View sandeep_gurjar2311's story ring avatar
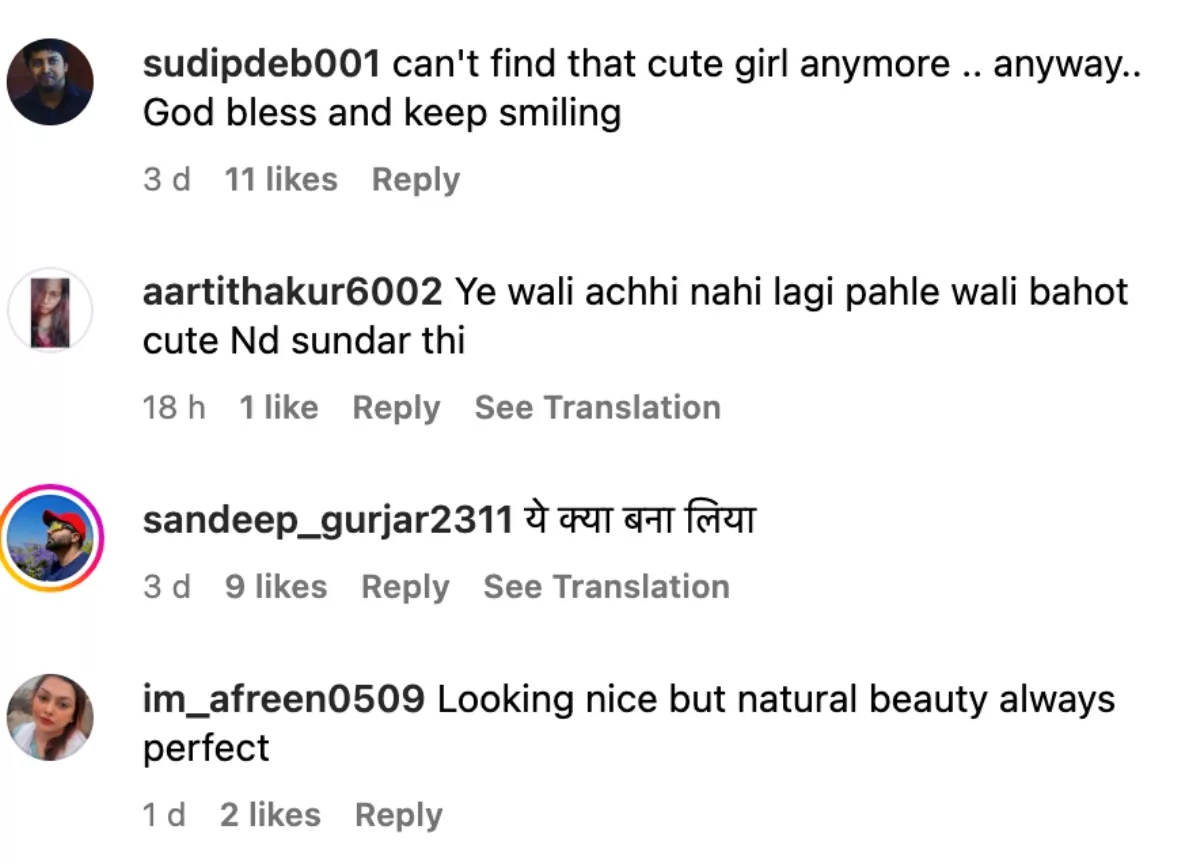Viewport: 1200px width, 865px height. click(x=50, y=538)
